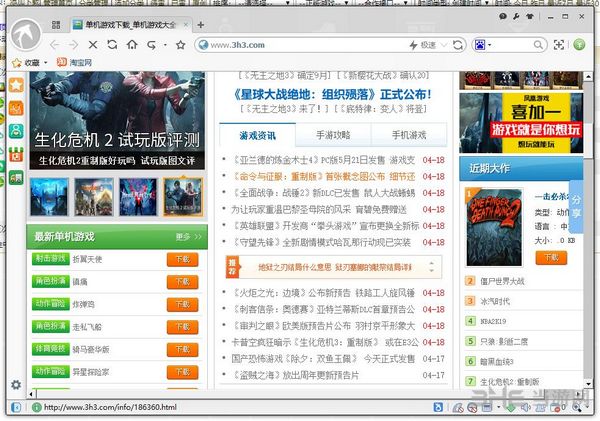Image resolution: width=600 pixels, height=421 pixels.
Task: Open the wrench tools icon
Action: 516,16
